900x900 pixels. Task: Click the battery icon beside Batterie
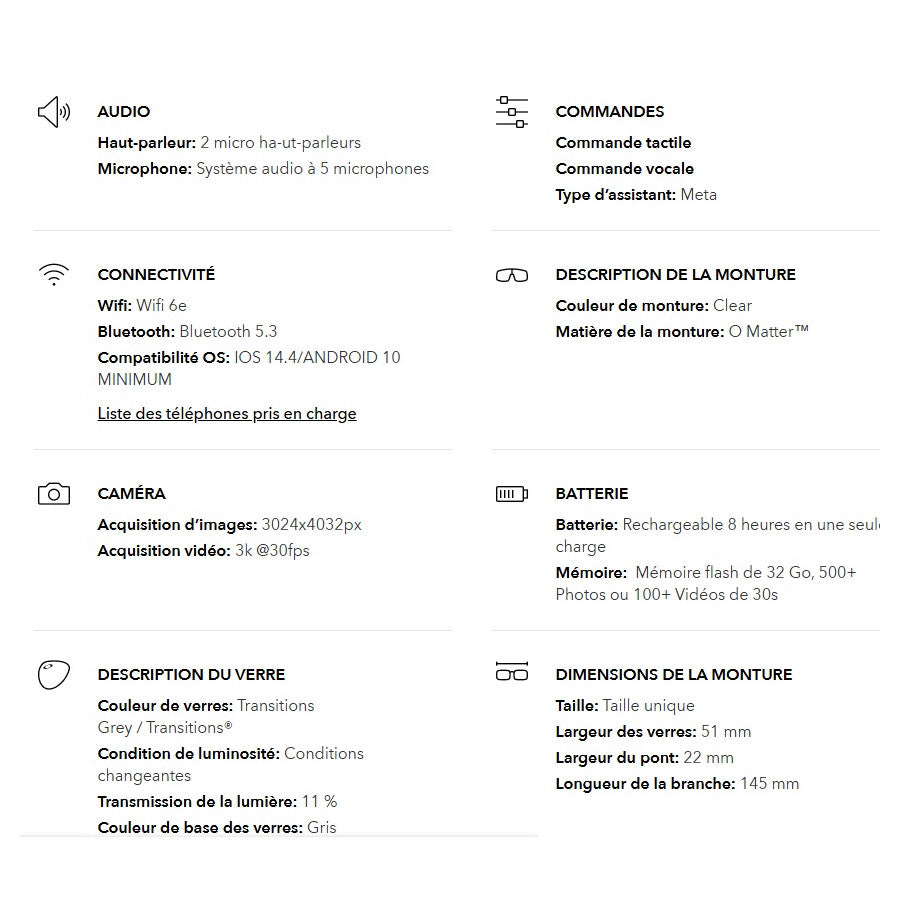click(x=512, y=494)
